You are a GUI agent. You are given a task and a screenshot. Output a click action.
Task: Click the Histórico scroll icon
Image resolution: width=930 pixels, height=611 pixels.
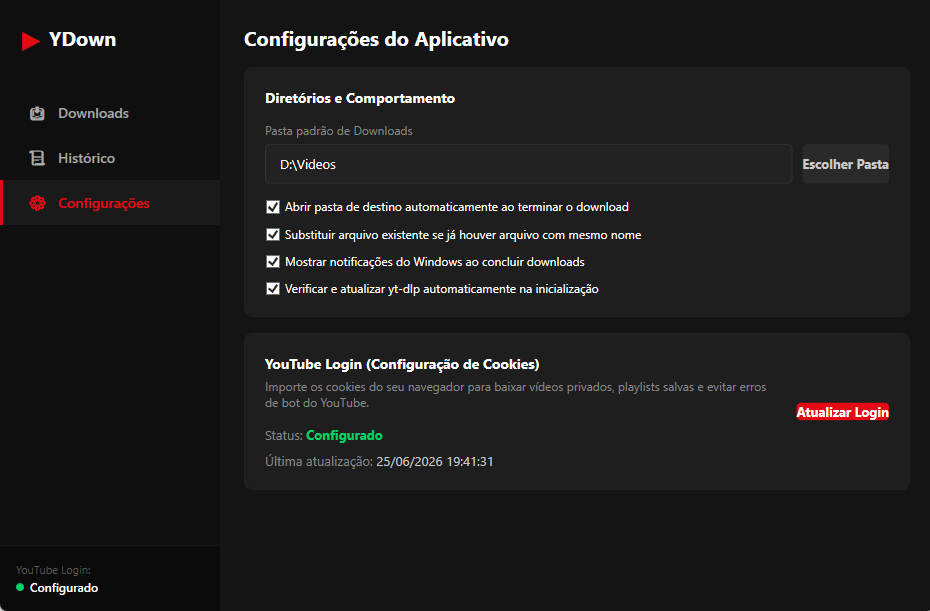click(37, 158)
